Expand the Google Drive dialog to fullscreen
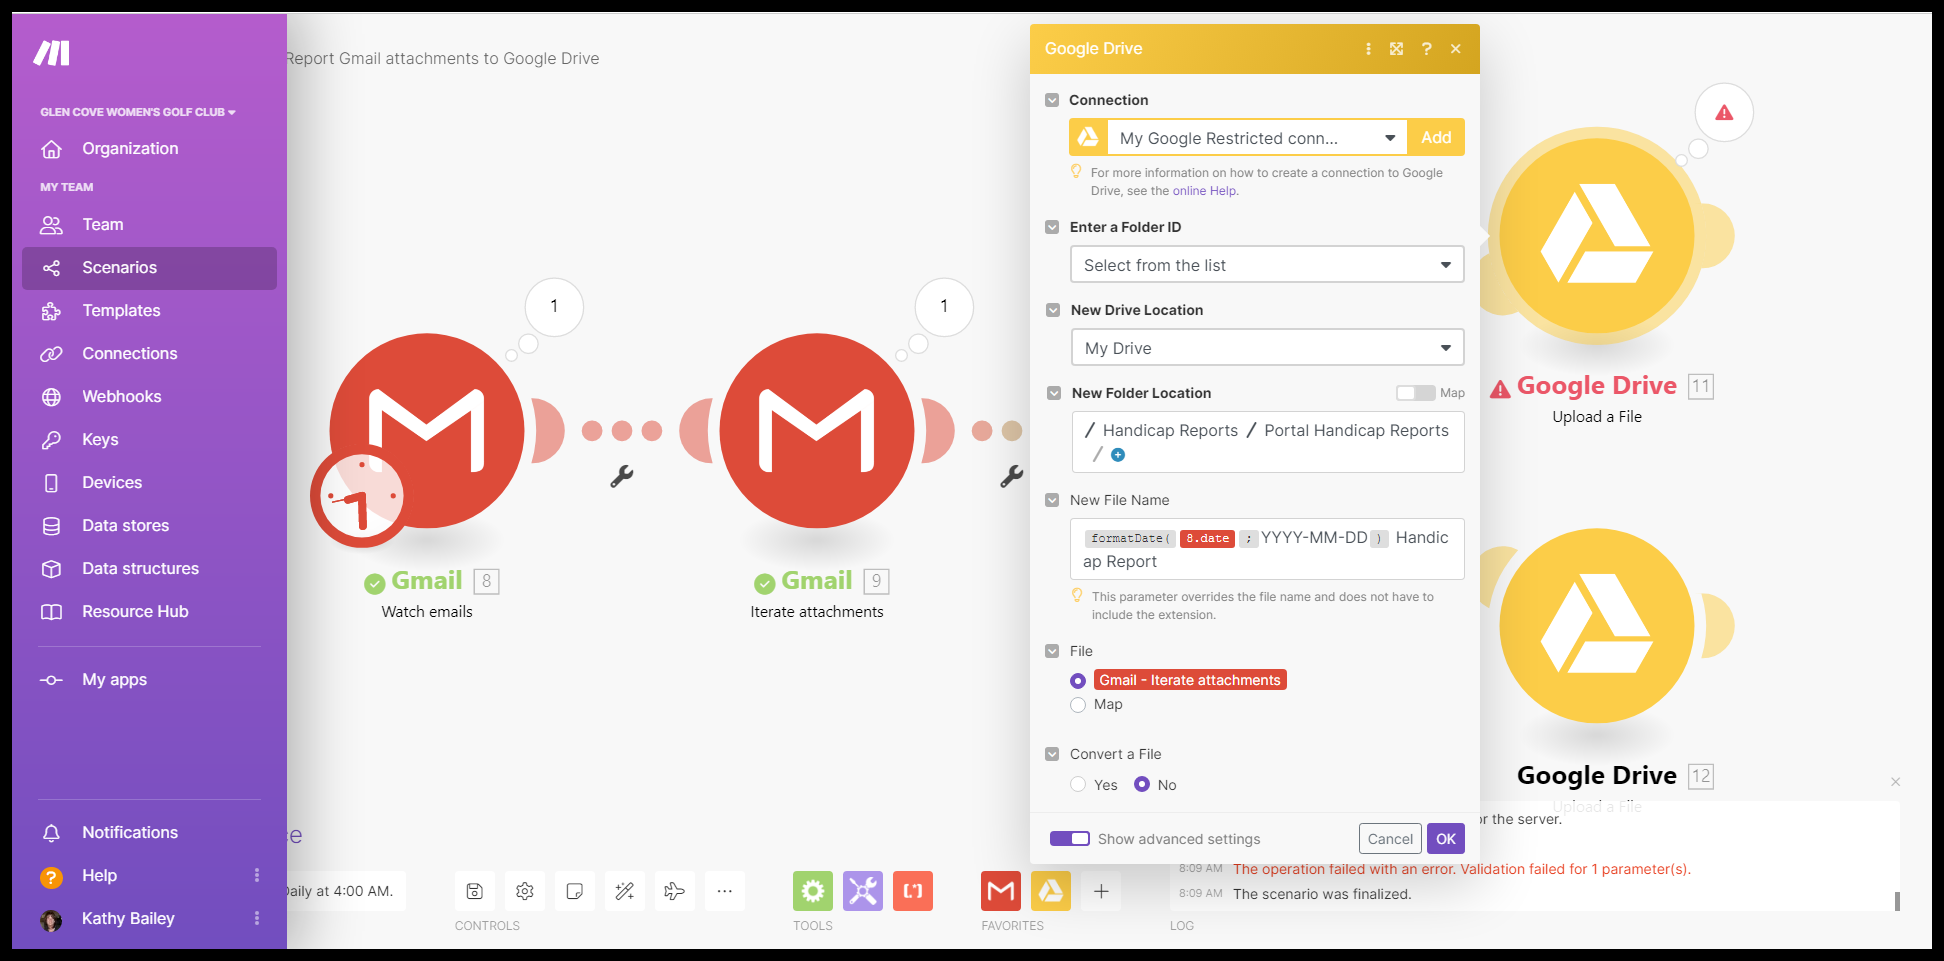 pyautogui.click(x=1397, y=49)
